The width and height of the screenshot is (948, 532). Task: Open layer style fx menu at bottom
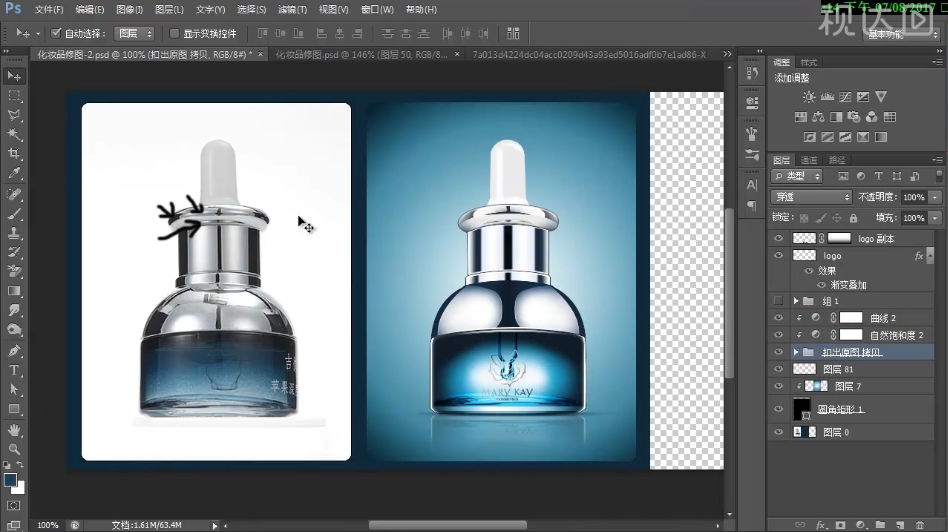[820, 525]
